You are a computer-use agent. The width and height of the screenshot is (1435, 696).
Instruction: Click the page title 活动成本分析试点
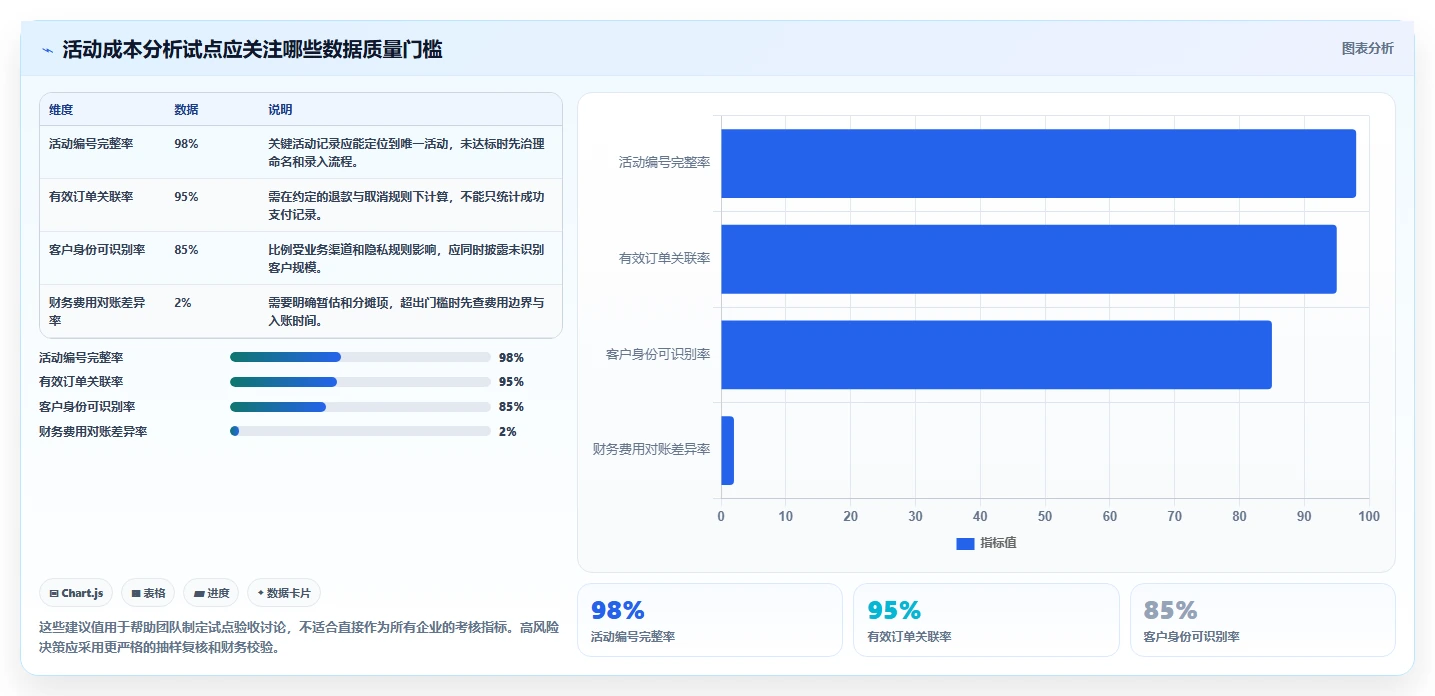[x=252, y=50]
